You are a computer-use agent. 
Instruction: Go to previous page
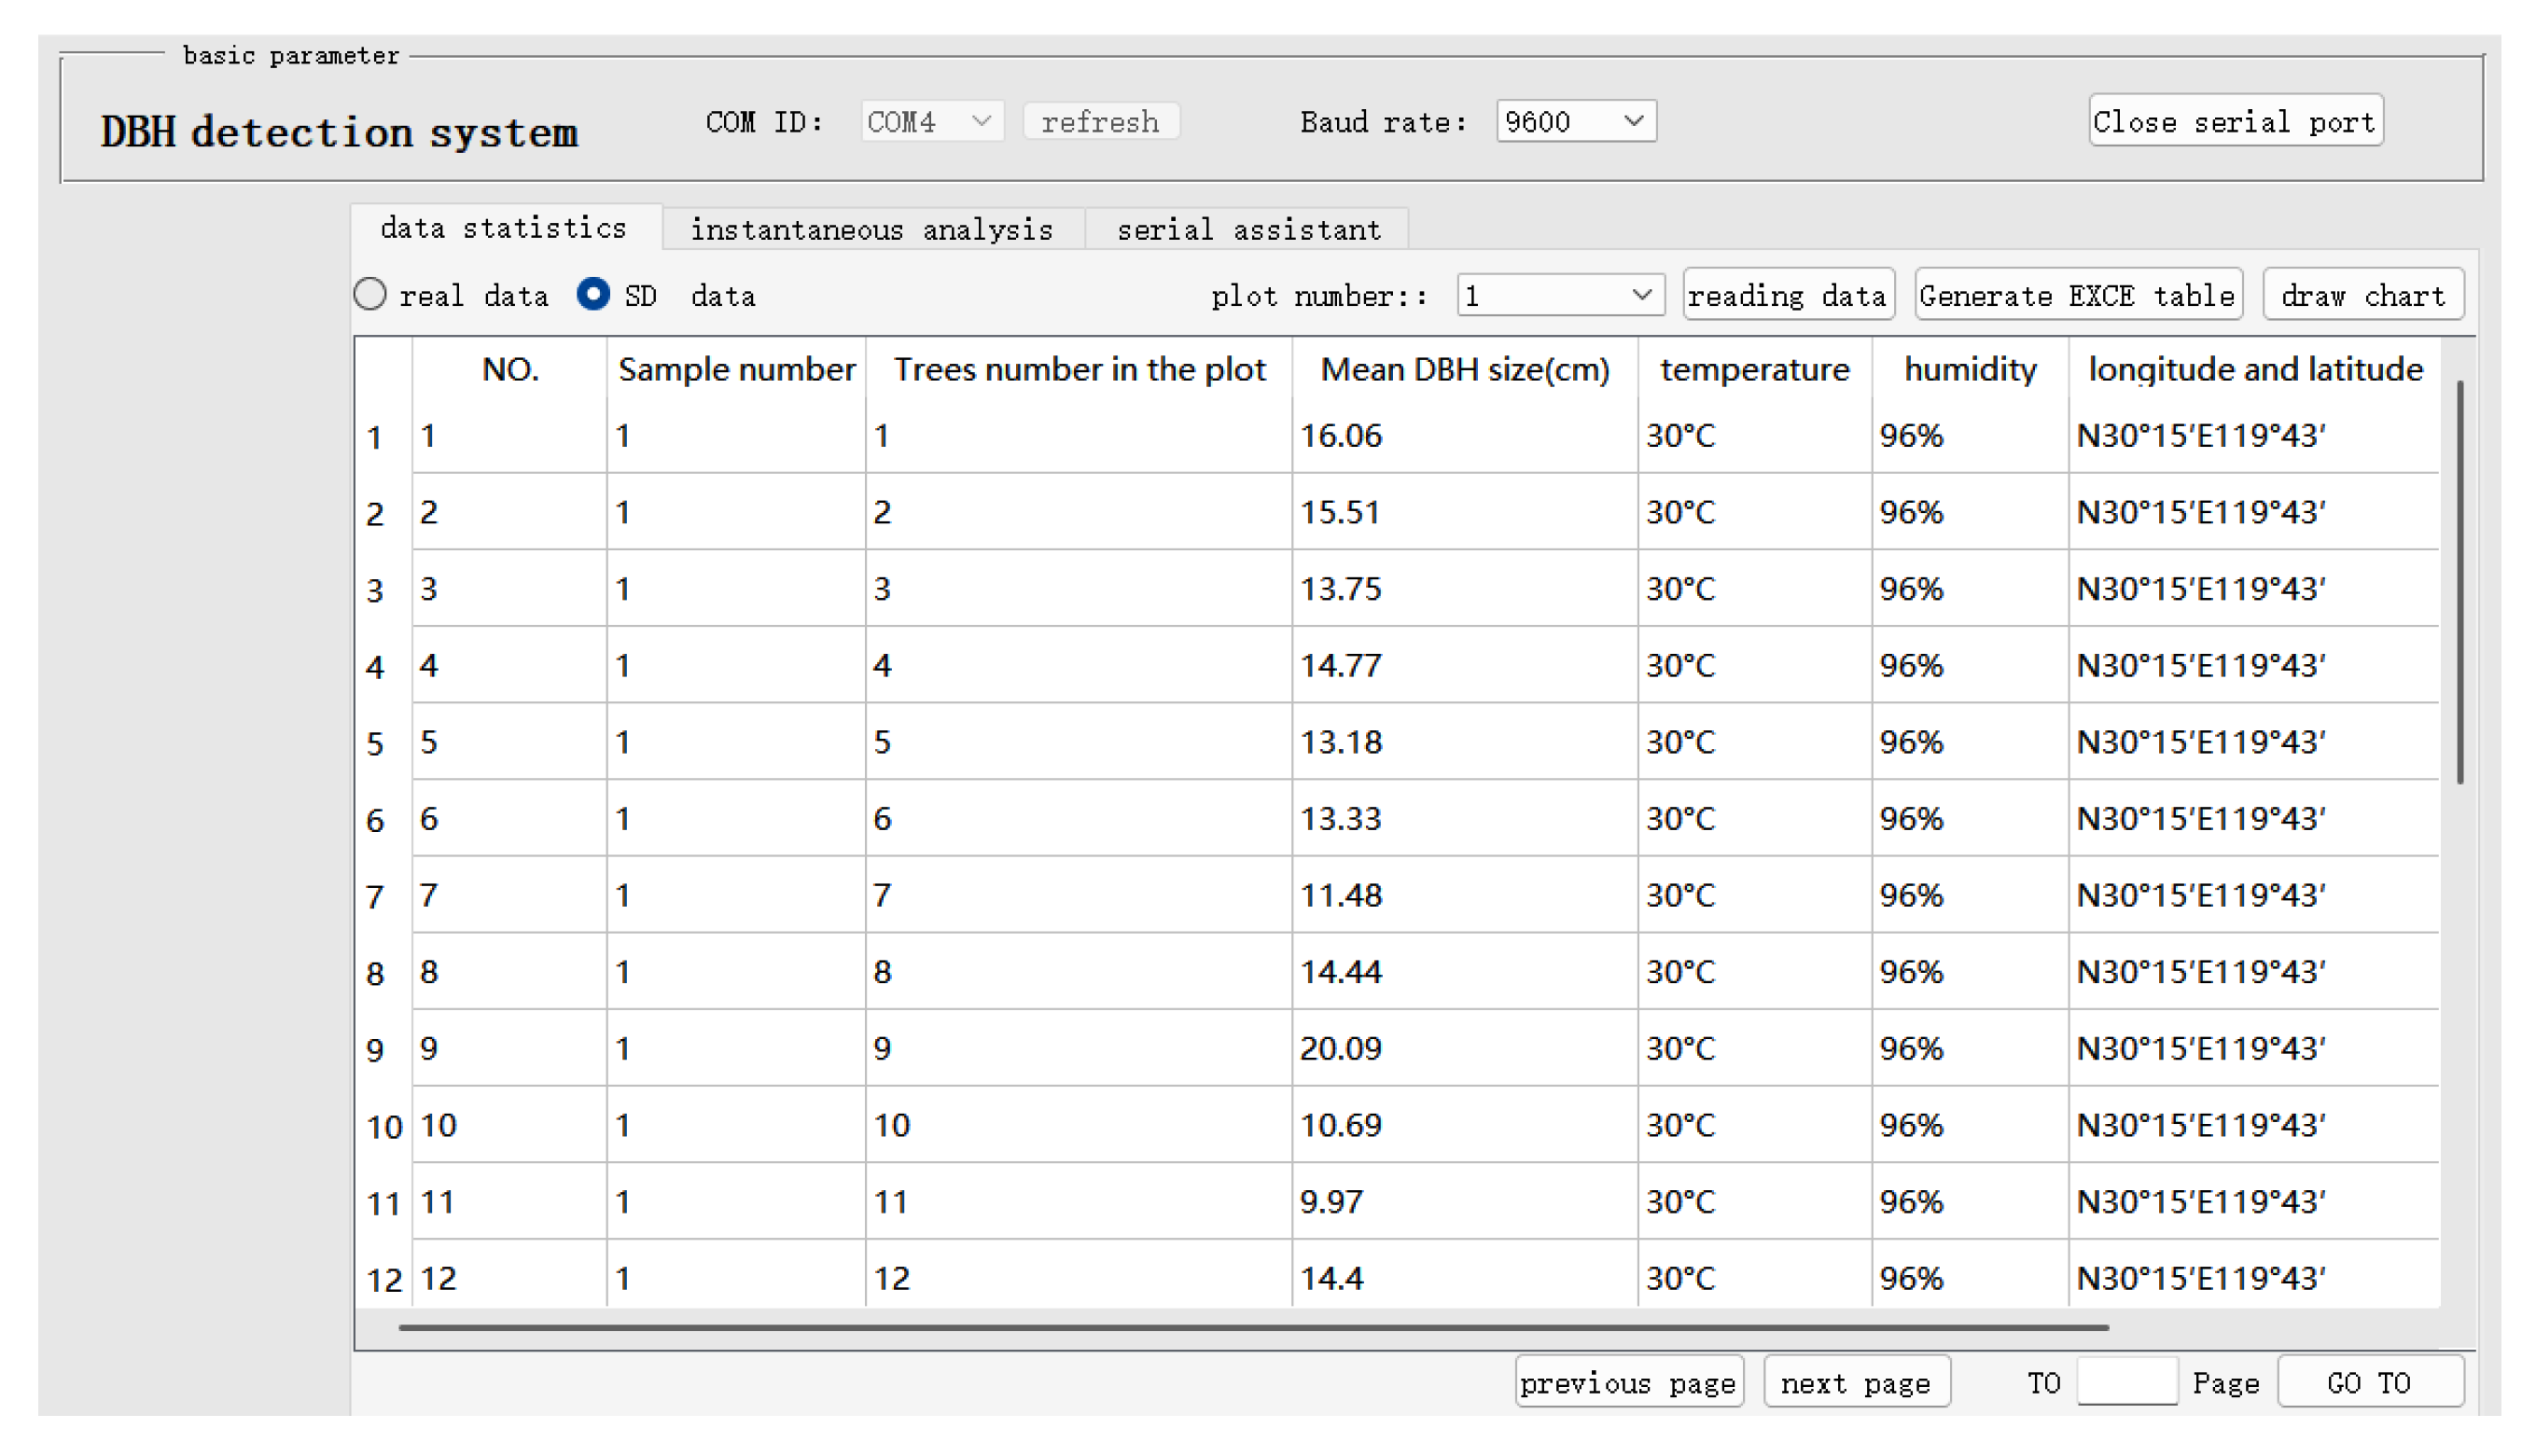coord(1628,1384)
